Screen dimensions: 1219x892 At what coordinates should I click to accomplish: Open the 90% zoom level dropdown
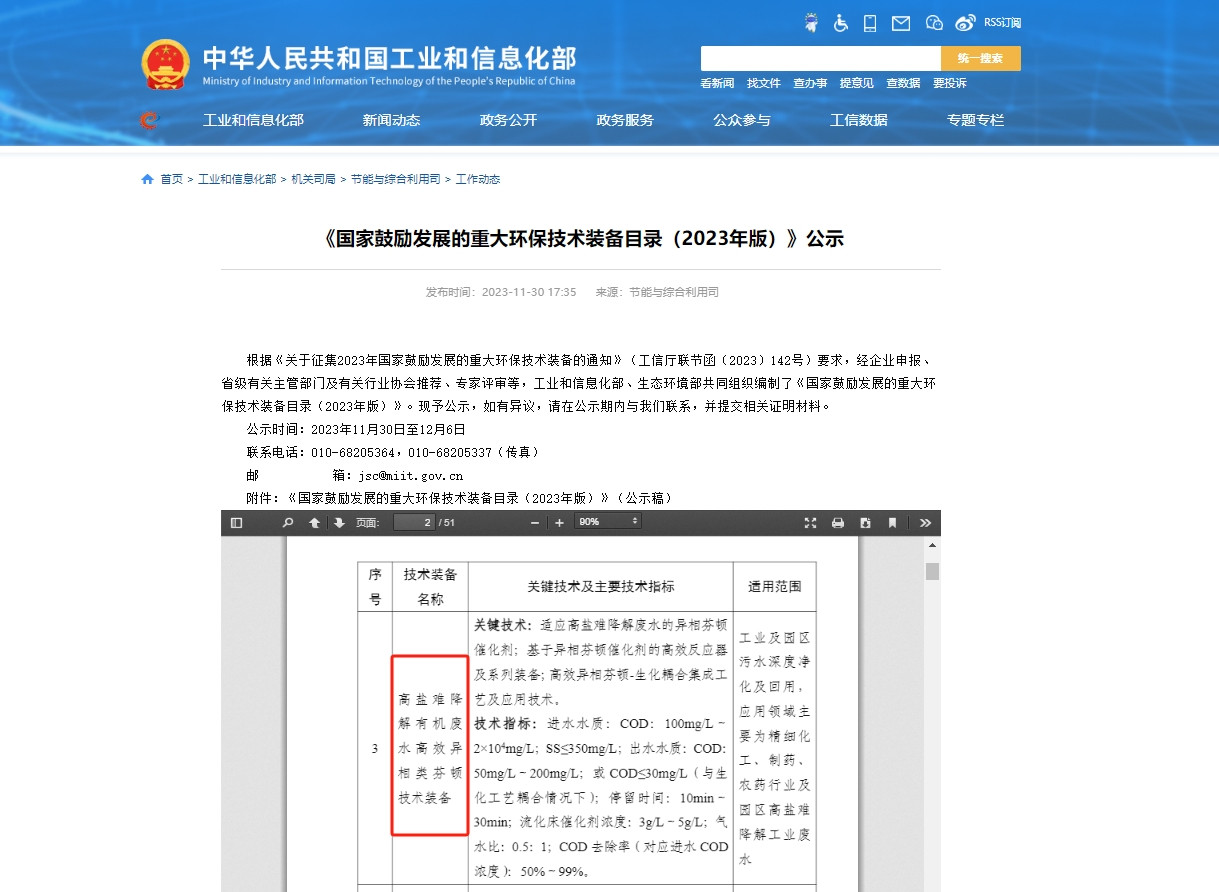tap(607, 521)
